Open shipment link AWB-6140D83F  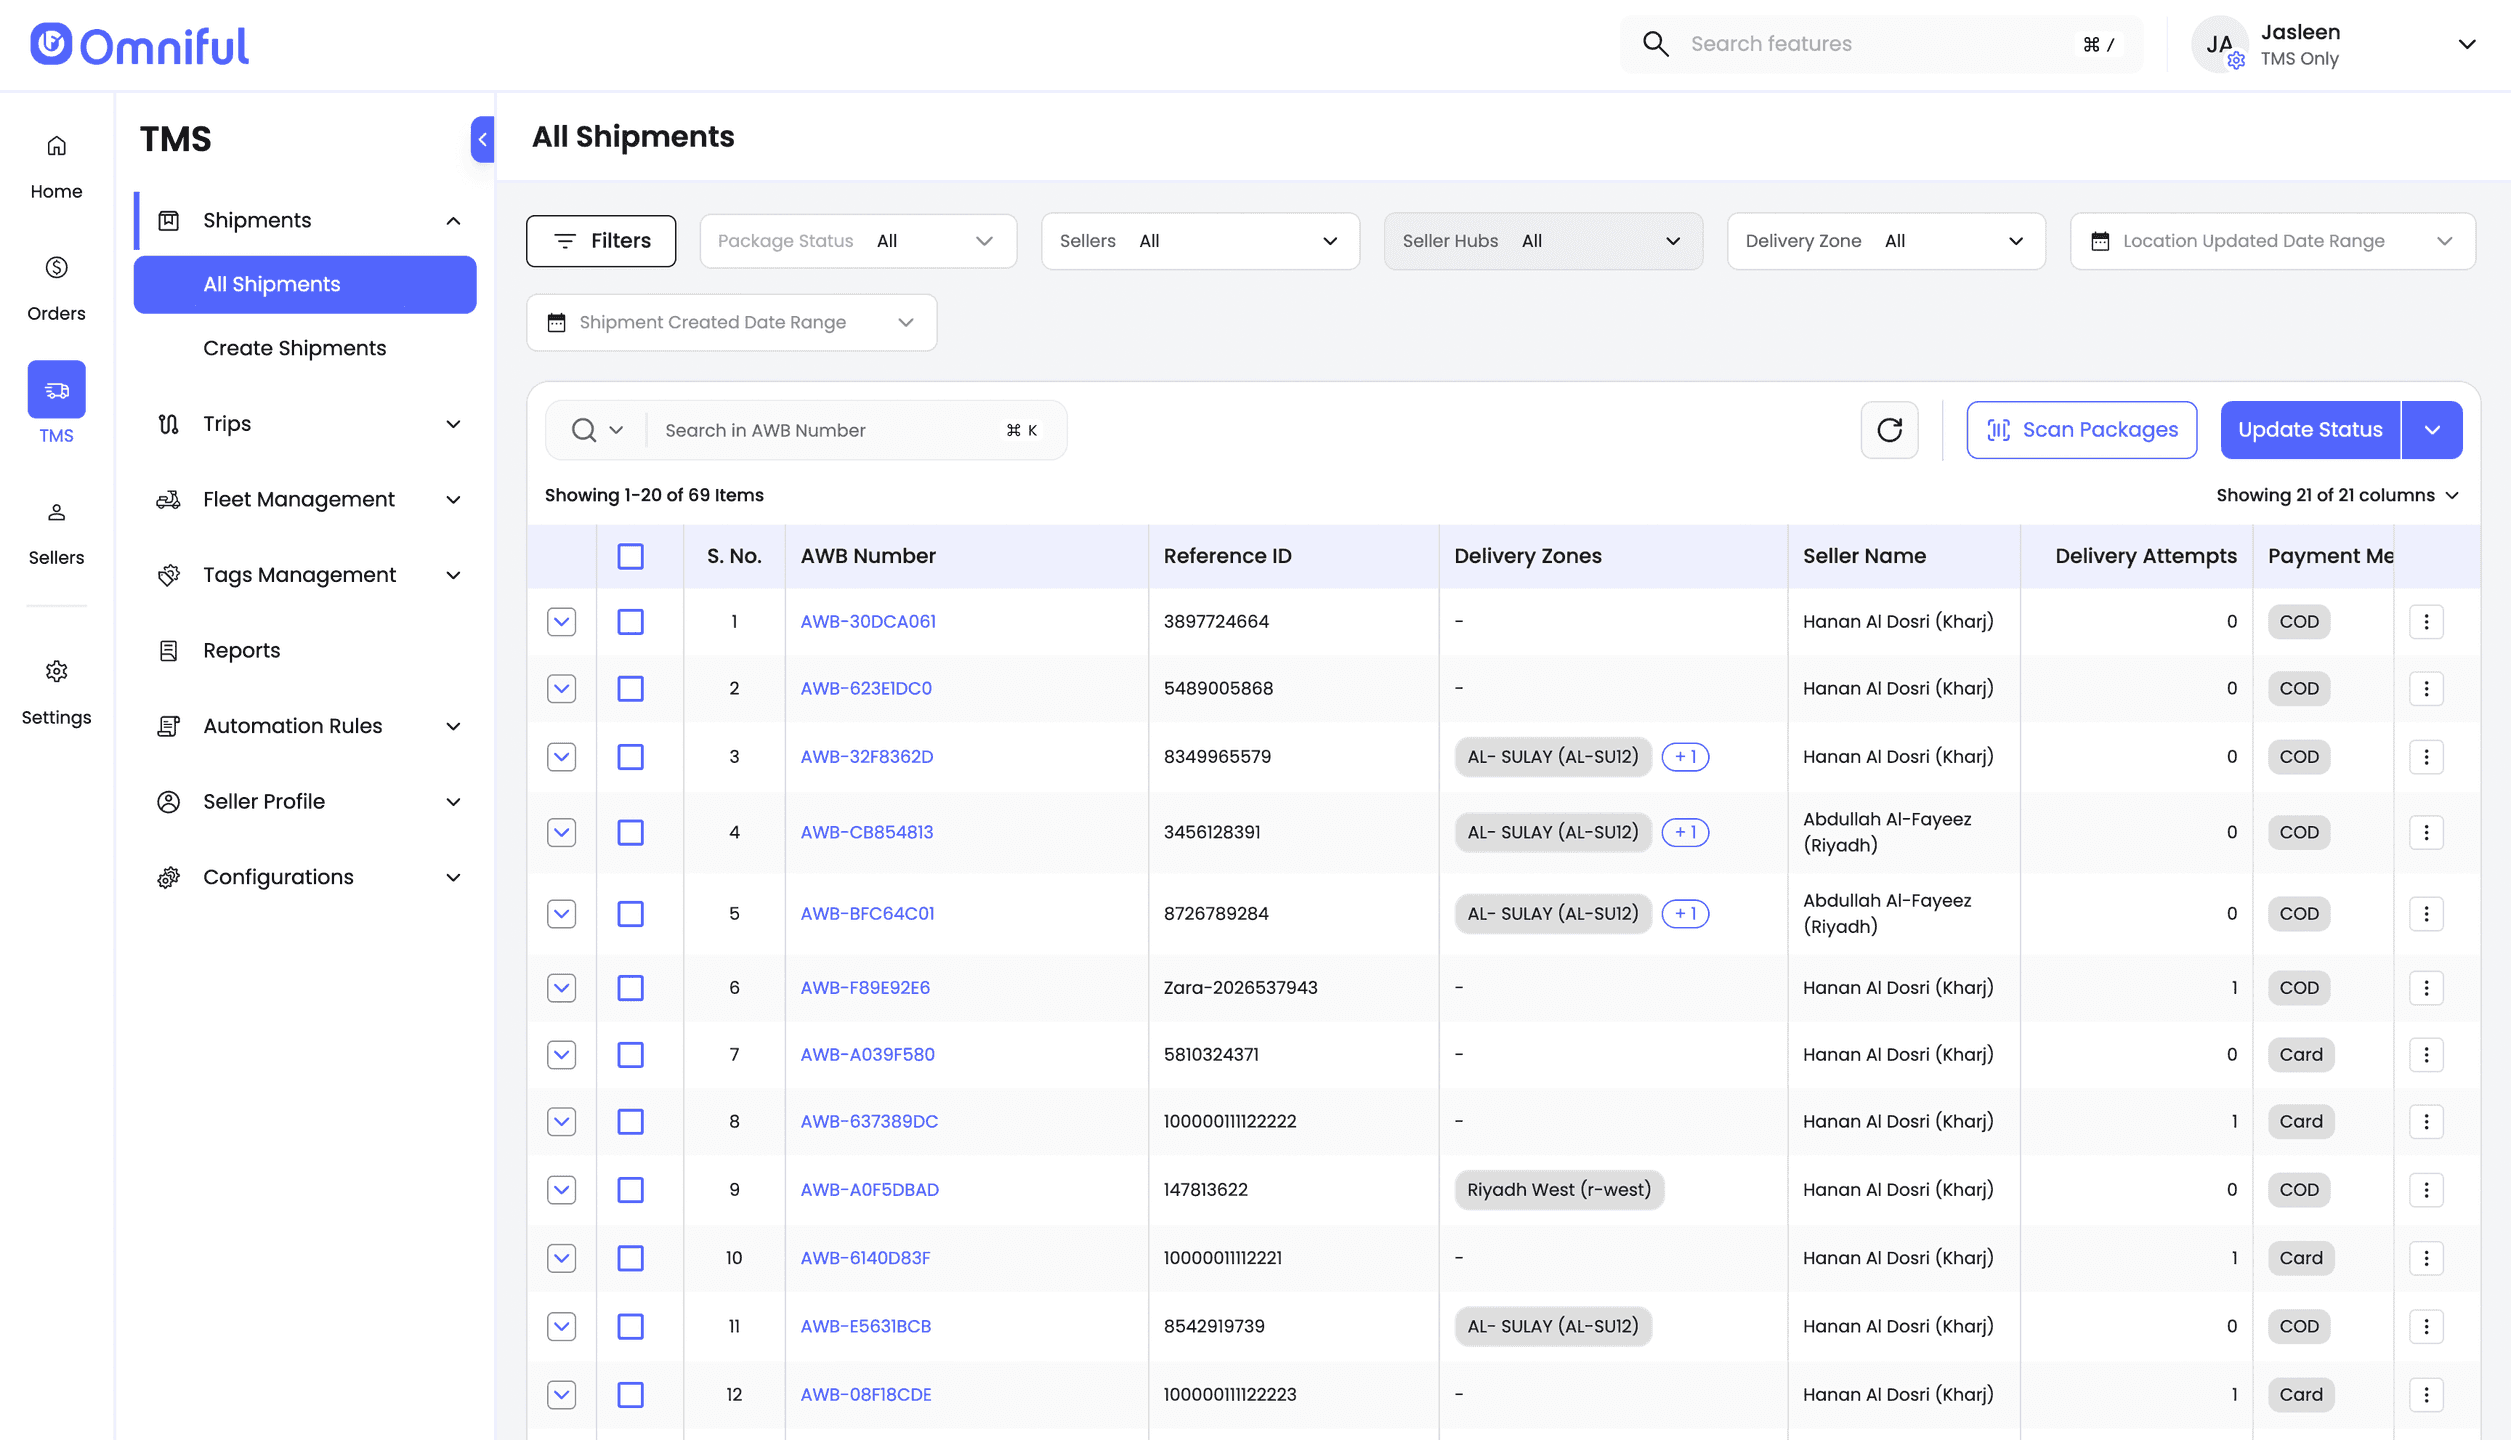pyautogui.click(x=865, y=1257)
